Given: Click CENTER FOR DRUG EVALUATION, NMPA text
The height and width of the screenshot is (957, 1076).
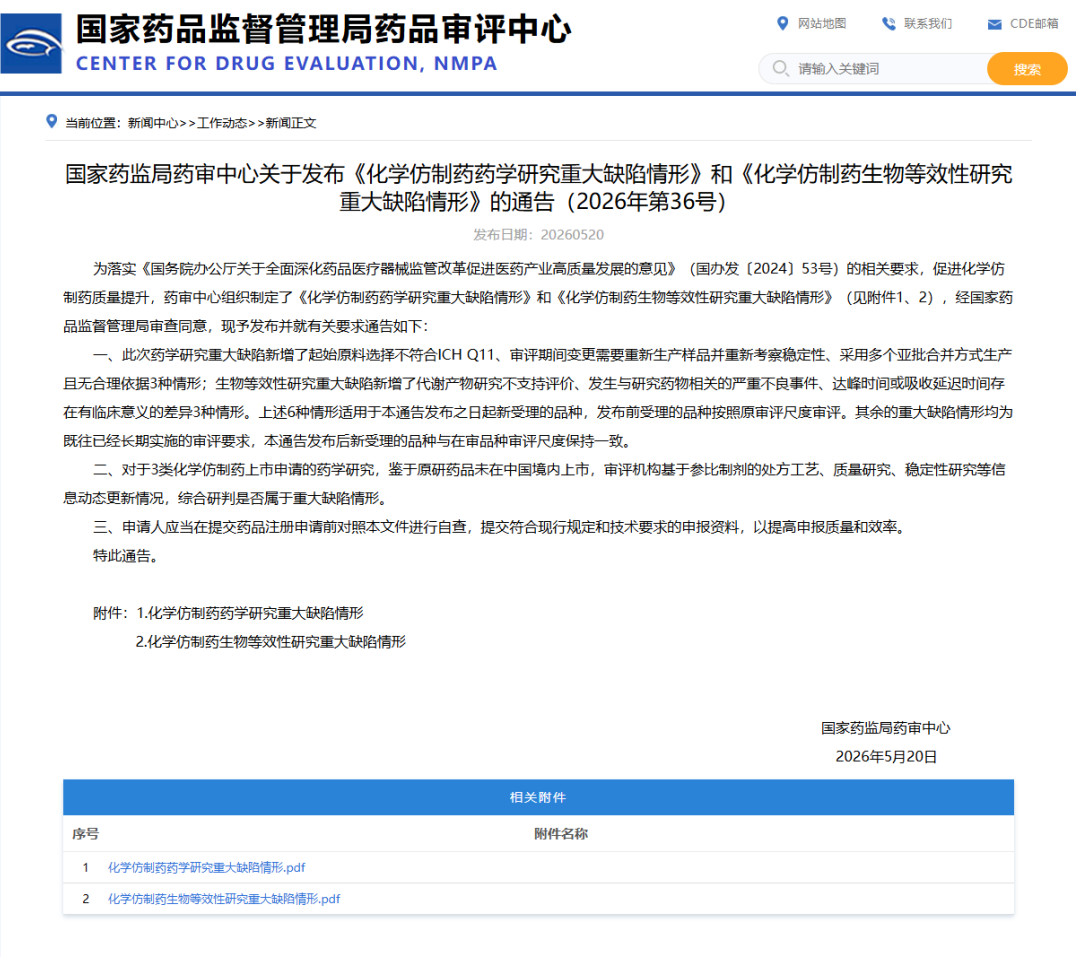Looking at the screenshot, I should pos(286,64).
